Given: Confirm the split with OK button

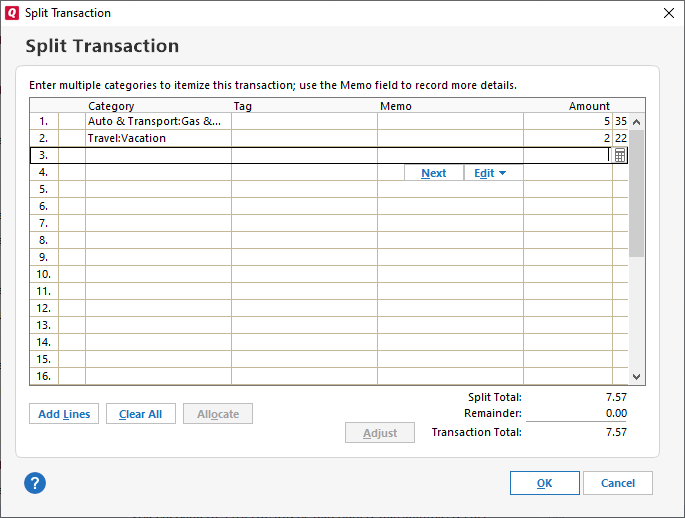Looking at the screenshot, I should pyautogui.click(x=544, y=483).
